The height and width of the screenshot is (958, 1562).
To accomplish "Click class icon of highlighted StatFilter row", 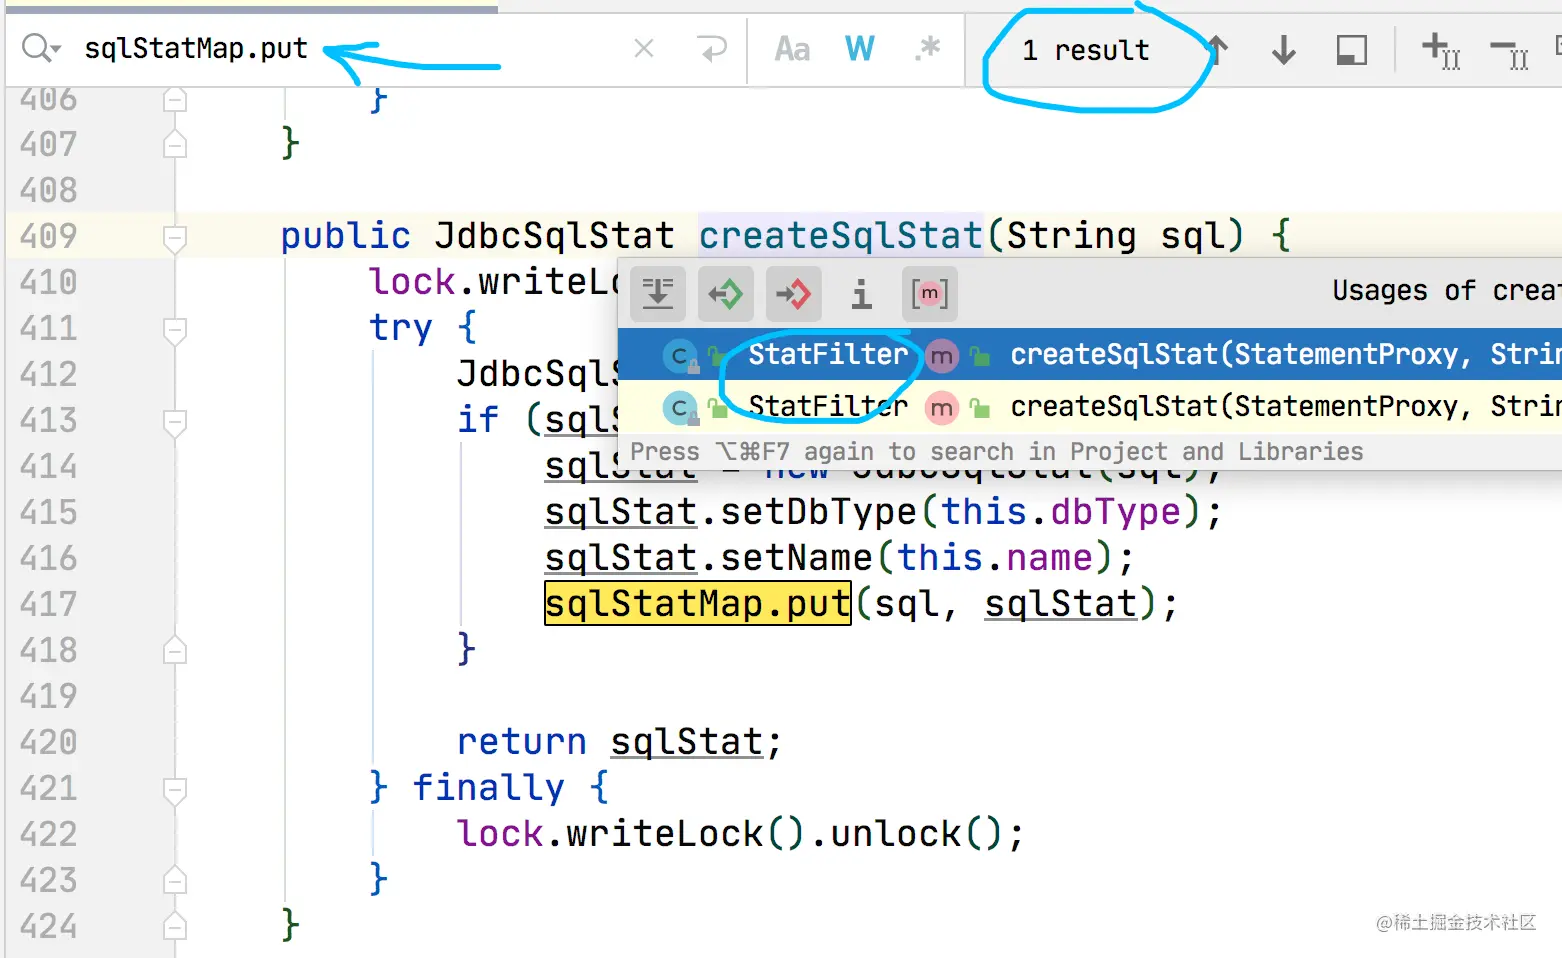I will [x=680, y=356].
